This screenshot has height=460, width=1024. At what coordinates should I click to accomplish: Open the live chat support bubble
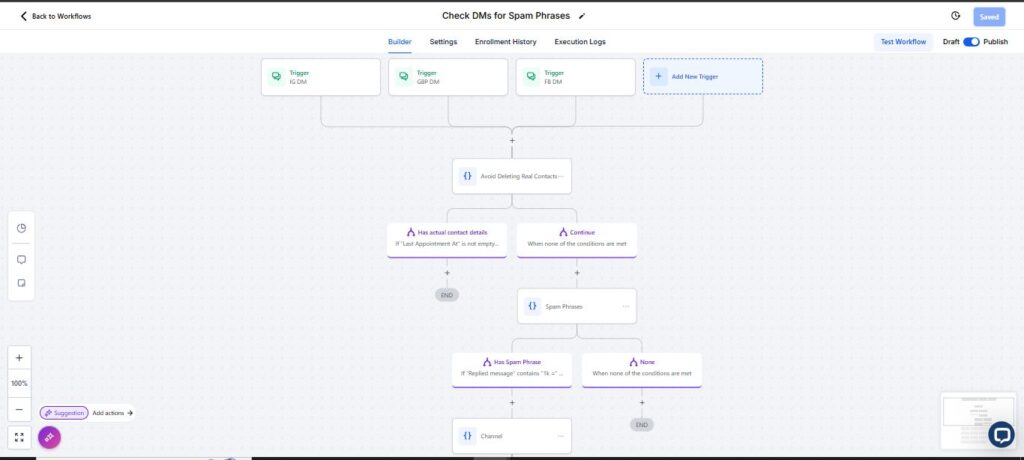1000,435
